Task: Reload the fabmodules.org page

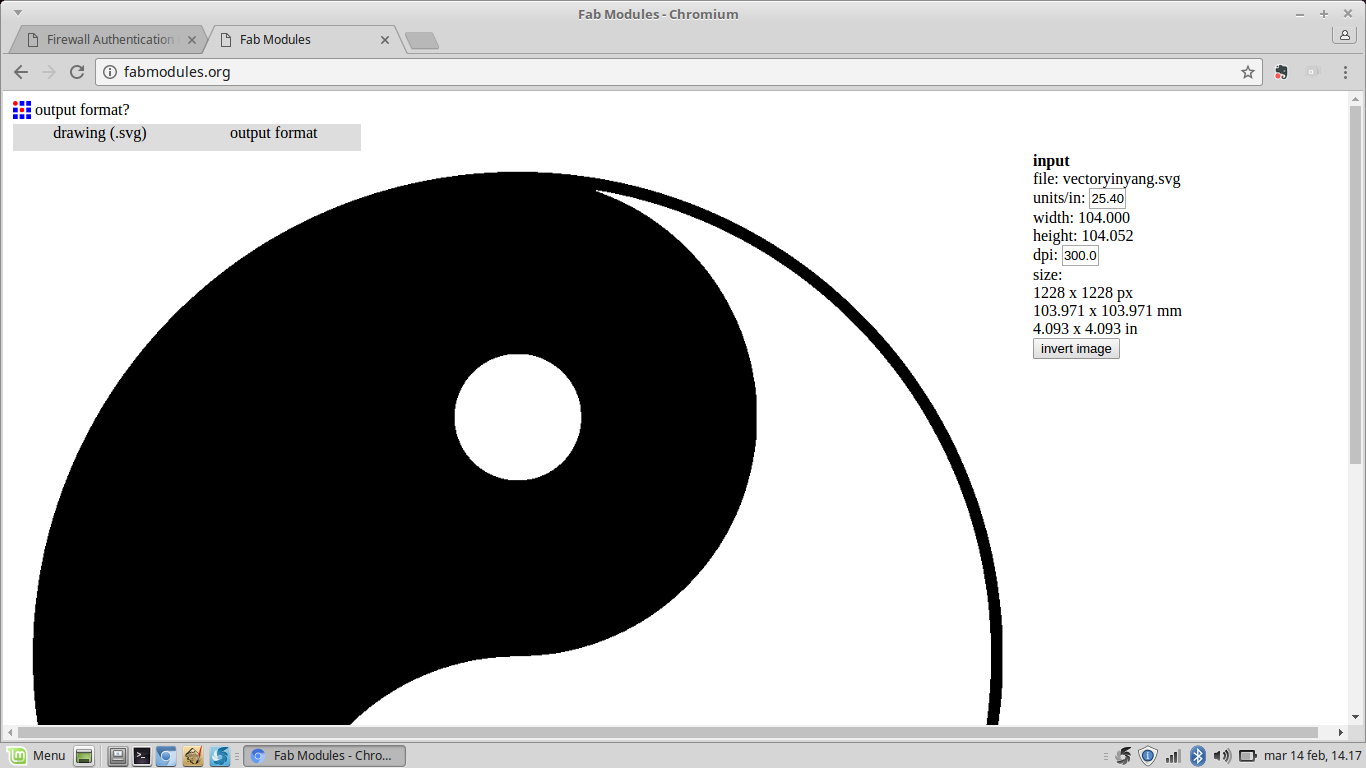Action: [x=77, y=72]
